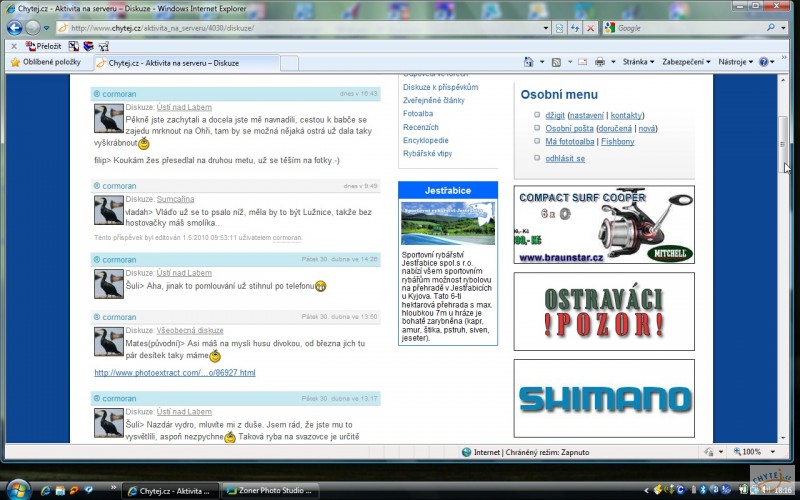800x500 pixels.
Task: Click the Ostraváci Pozor banner
Action: 604,312
